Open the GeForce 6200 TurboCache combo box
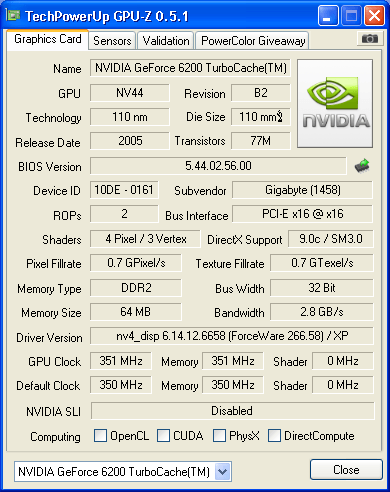Screen dimensions: 390x492 pyautogui.click(x=123, y=471)
